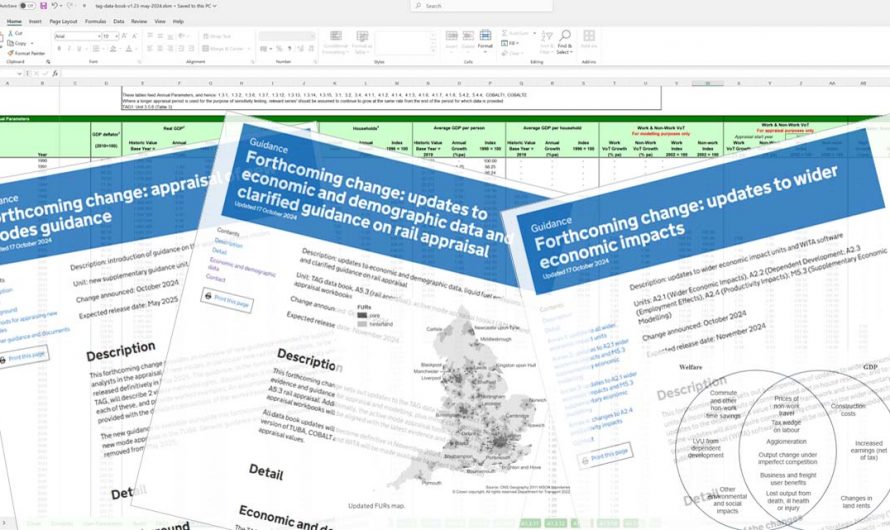Click the Insert Function fx icon
The height and width of the screenshot is (530, 890).
(55, 73)
